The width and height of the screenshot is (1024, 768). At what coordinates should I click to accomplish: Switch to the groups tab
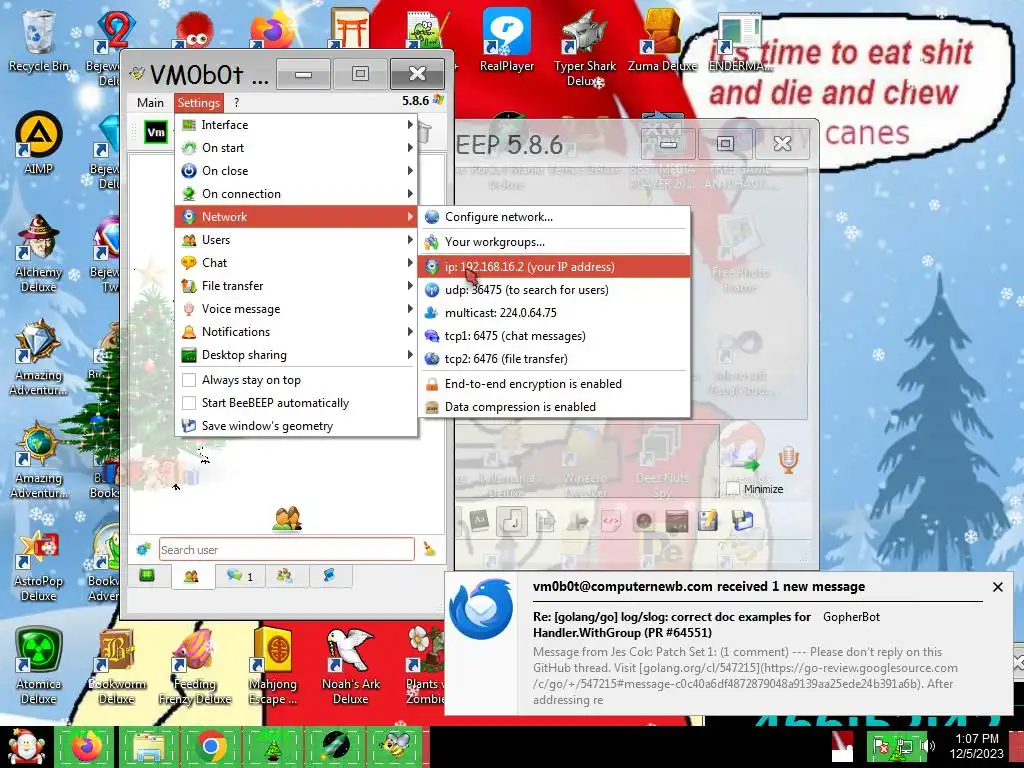pos(285,575)
